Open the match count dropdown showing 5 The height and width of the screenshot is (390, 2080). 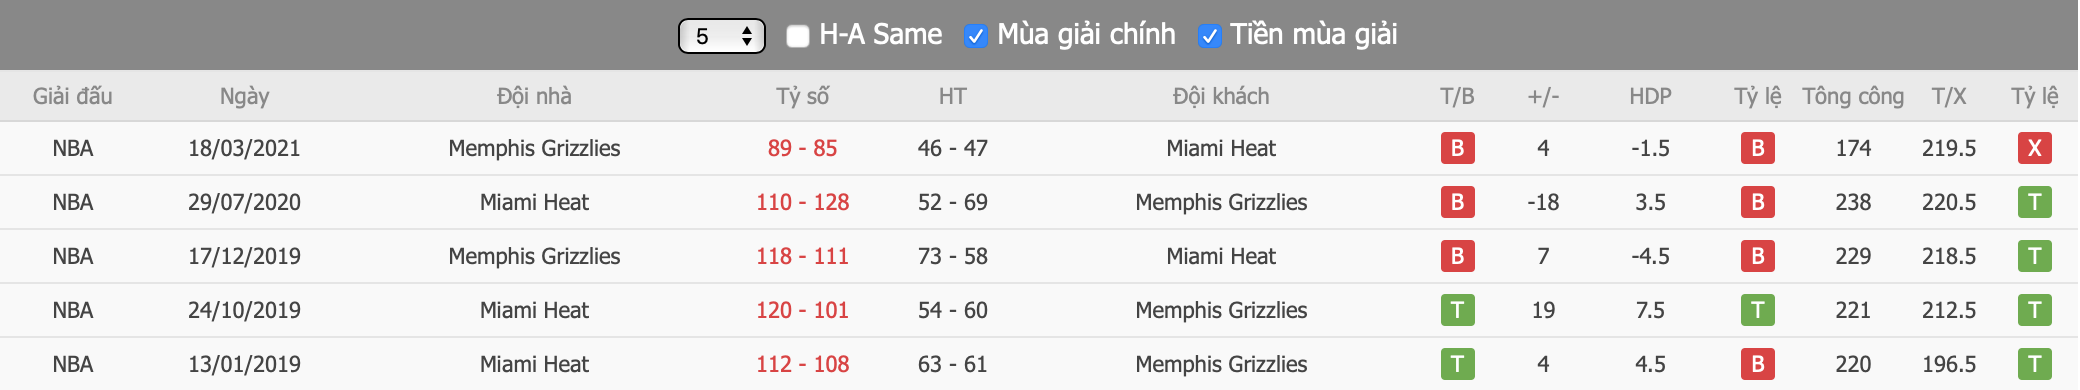point(721,36)
